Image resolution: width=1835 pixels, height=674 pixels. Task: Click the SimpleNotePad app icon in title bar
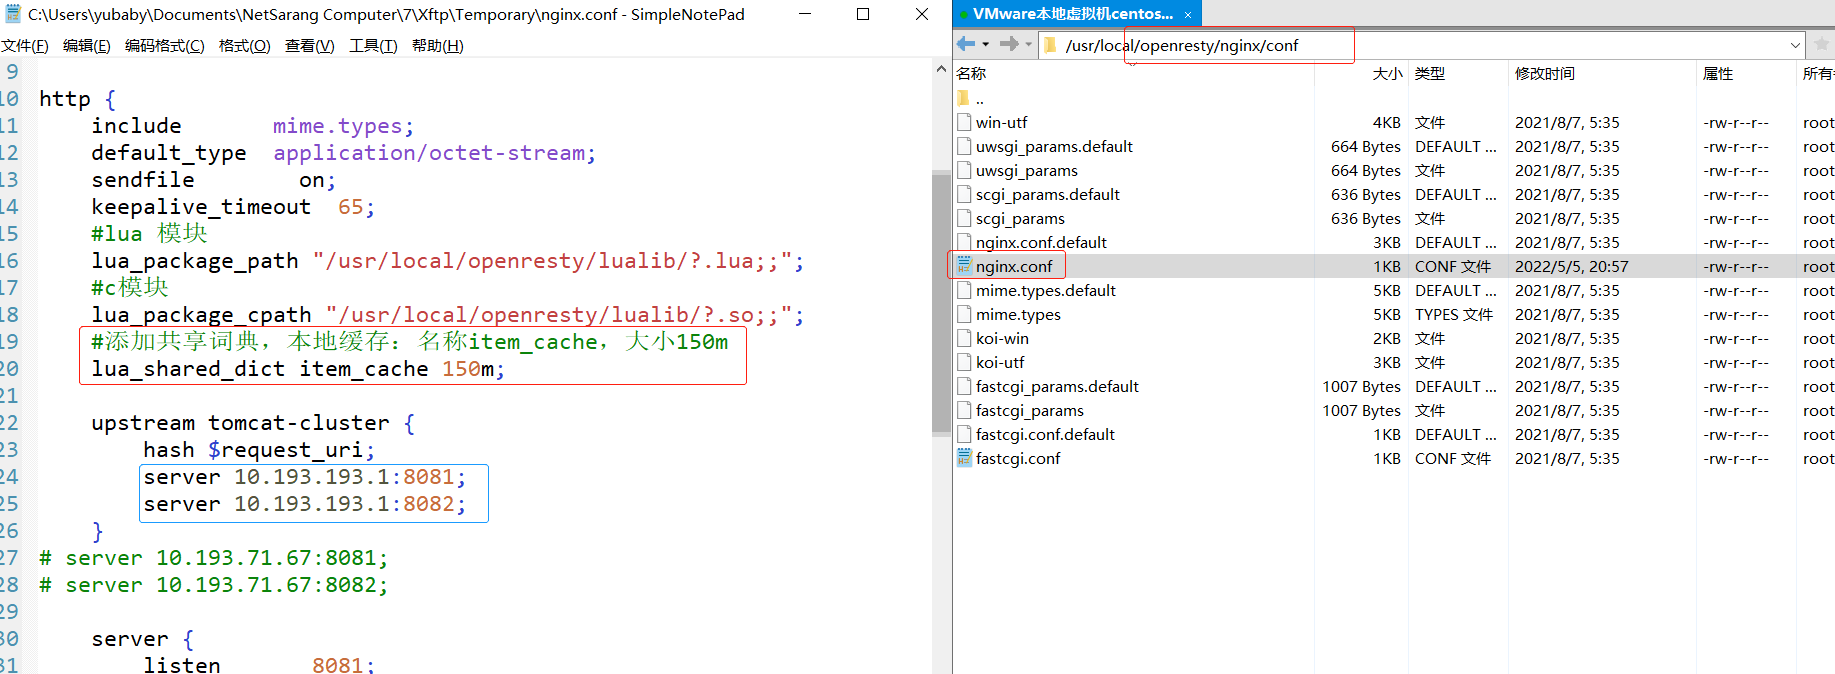13,14
